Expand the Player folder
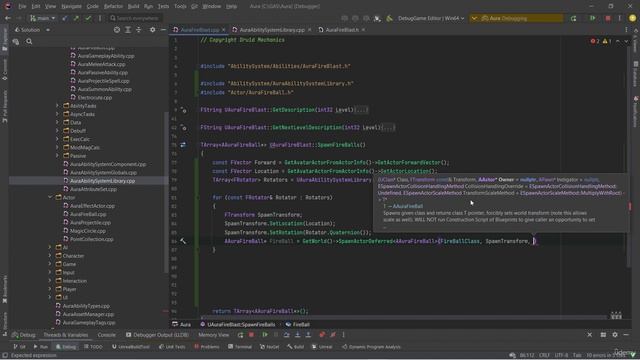This screenshot has height=360, width=640. pyautogui.click(x=50, y=289)
